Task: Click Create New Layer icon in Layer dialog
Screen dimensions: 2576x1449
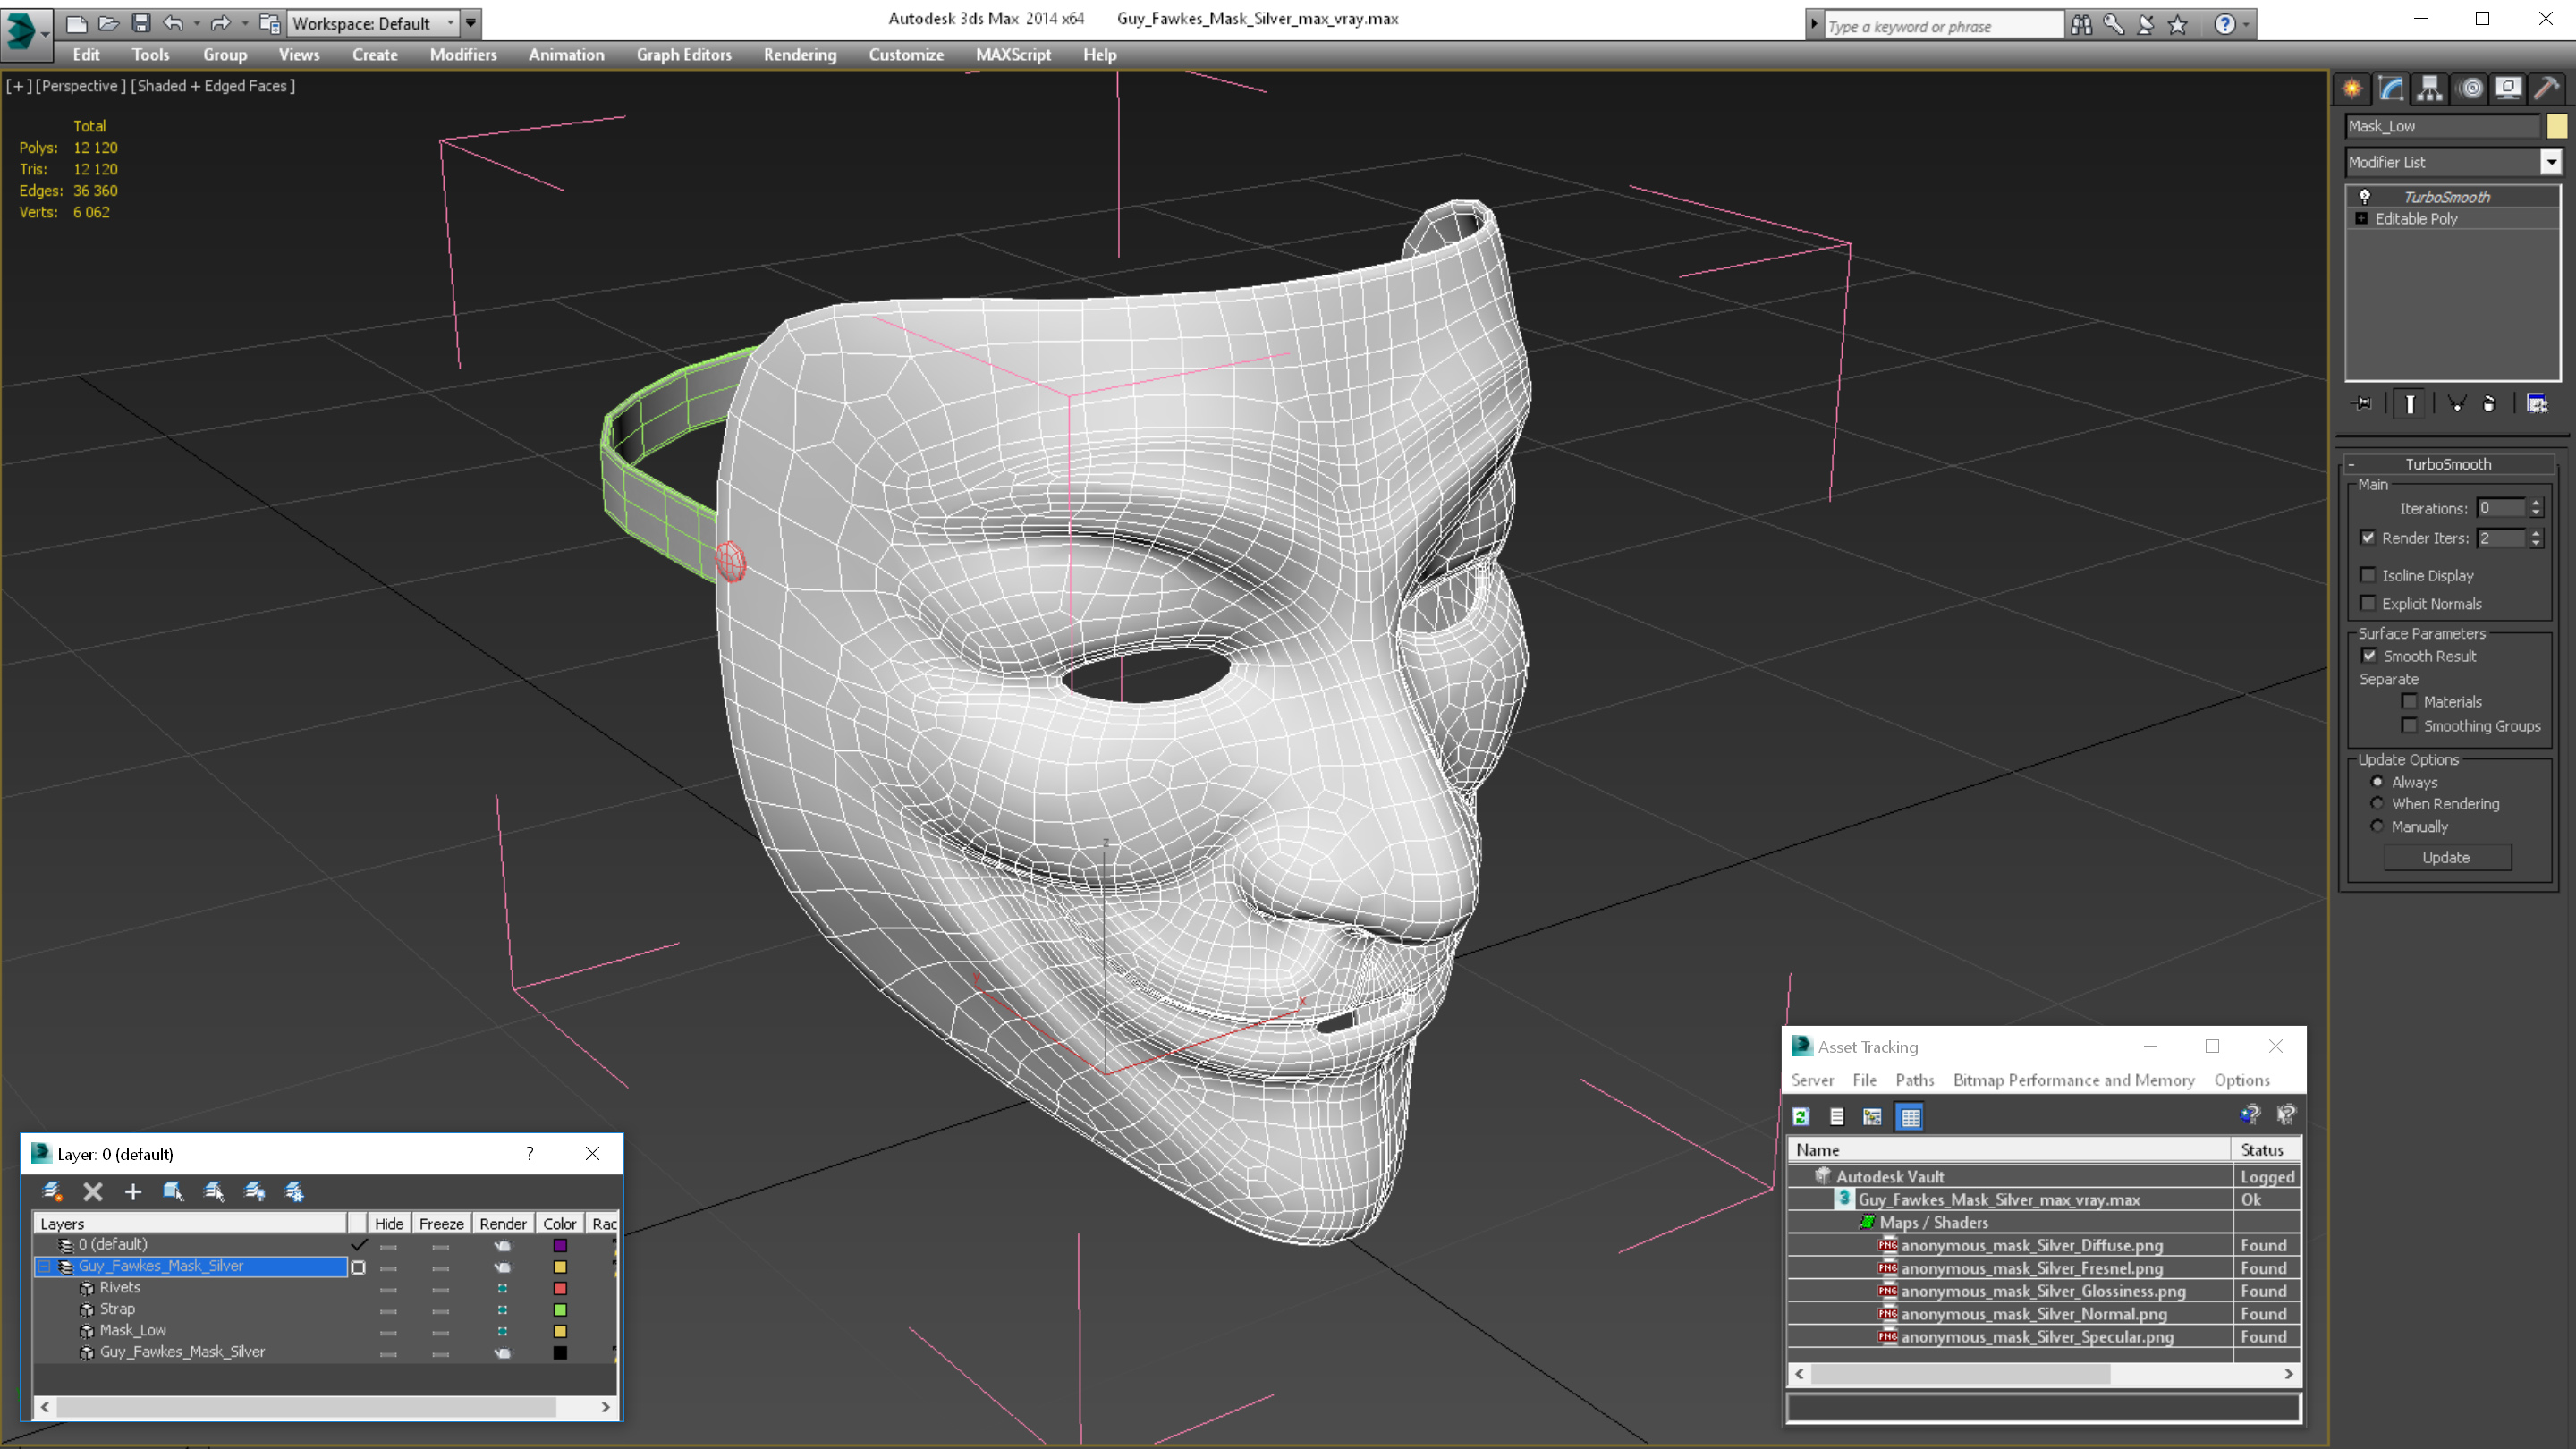Action: tap(52, 1191)
